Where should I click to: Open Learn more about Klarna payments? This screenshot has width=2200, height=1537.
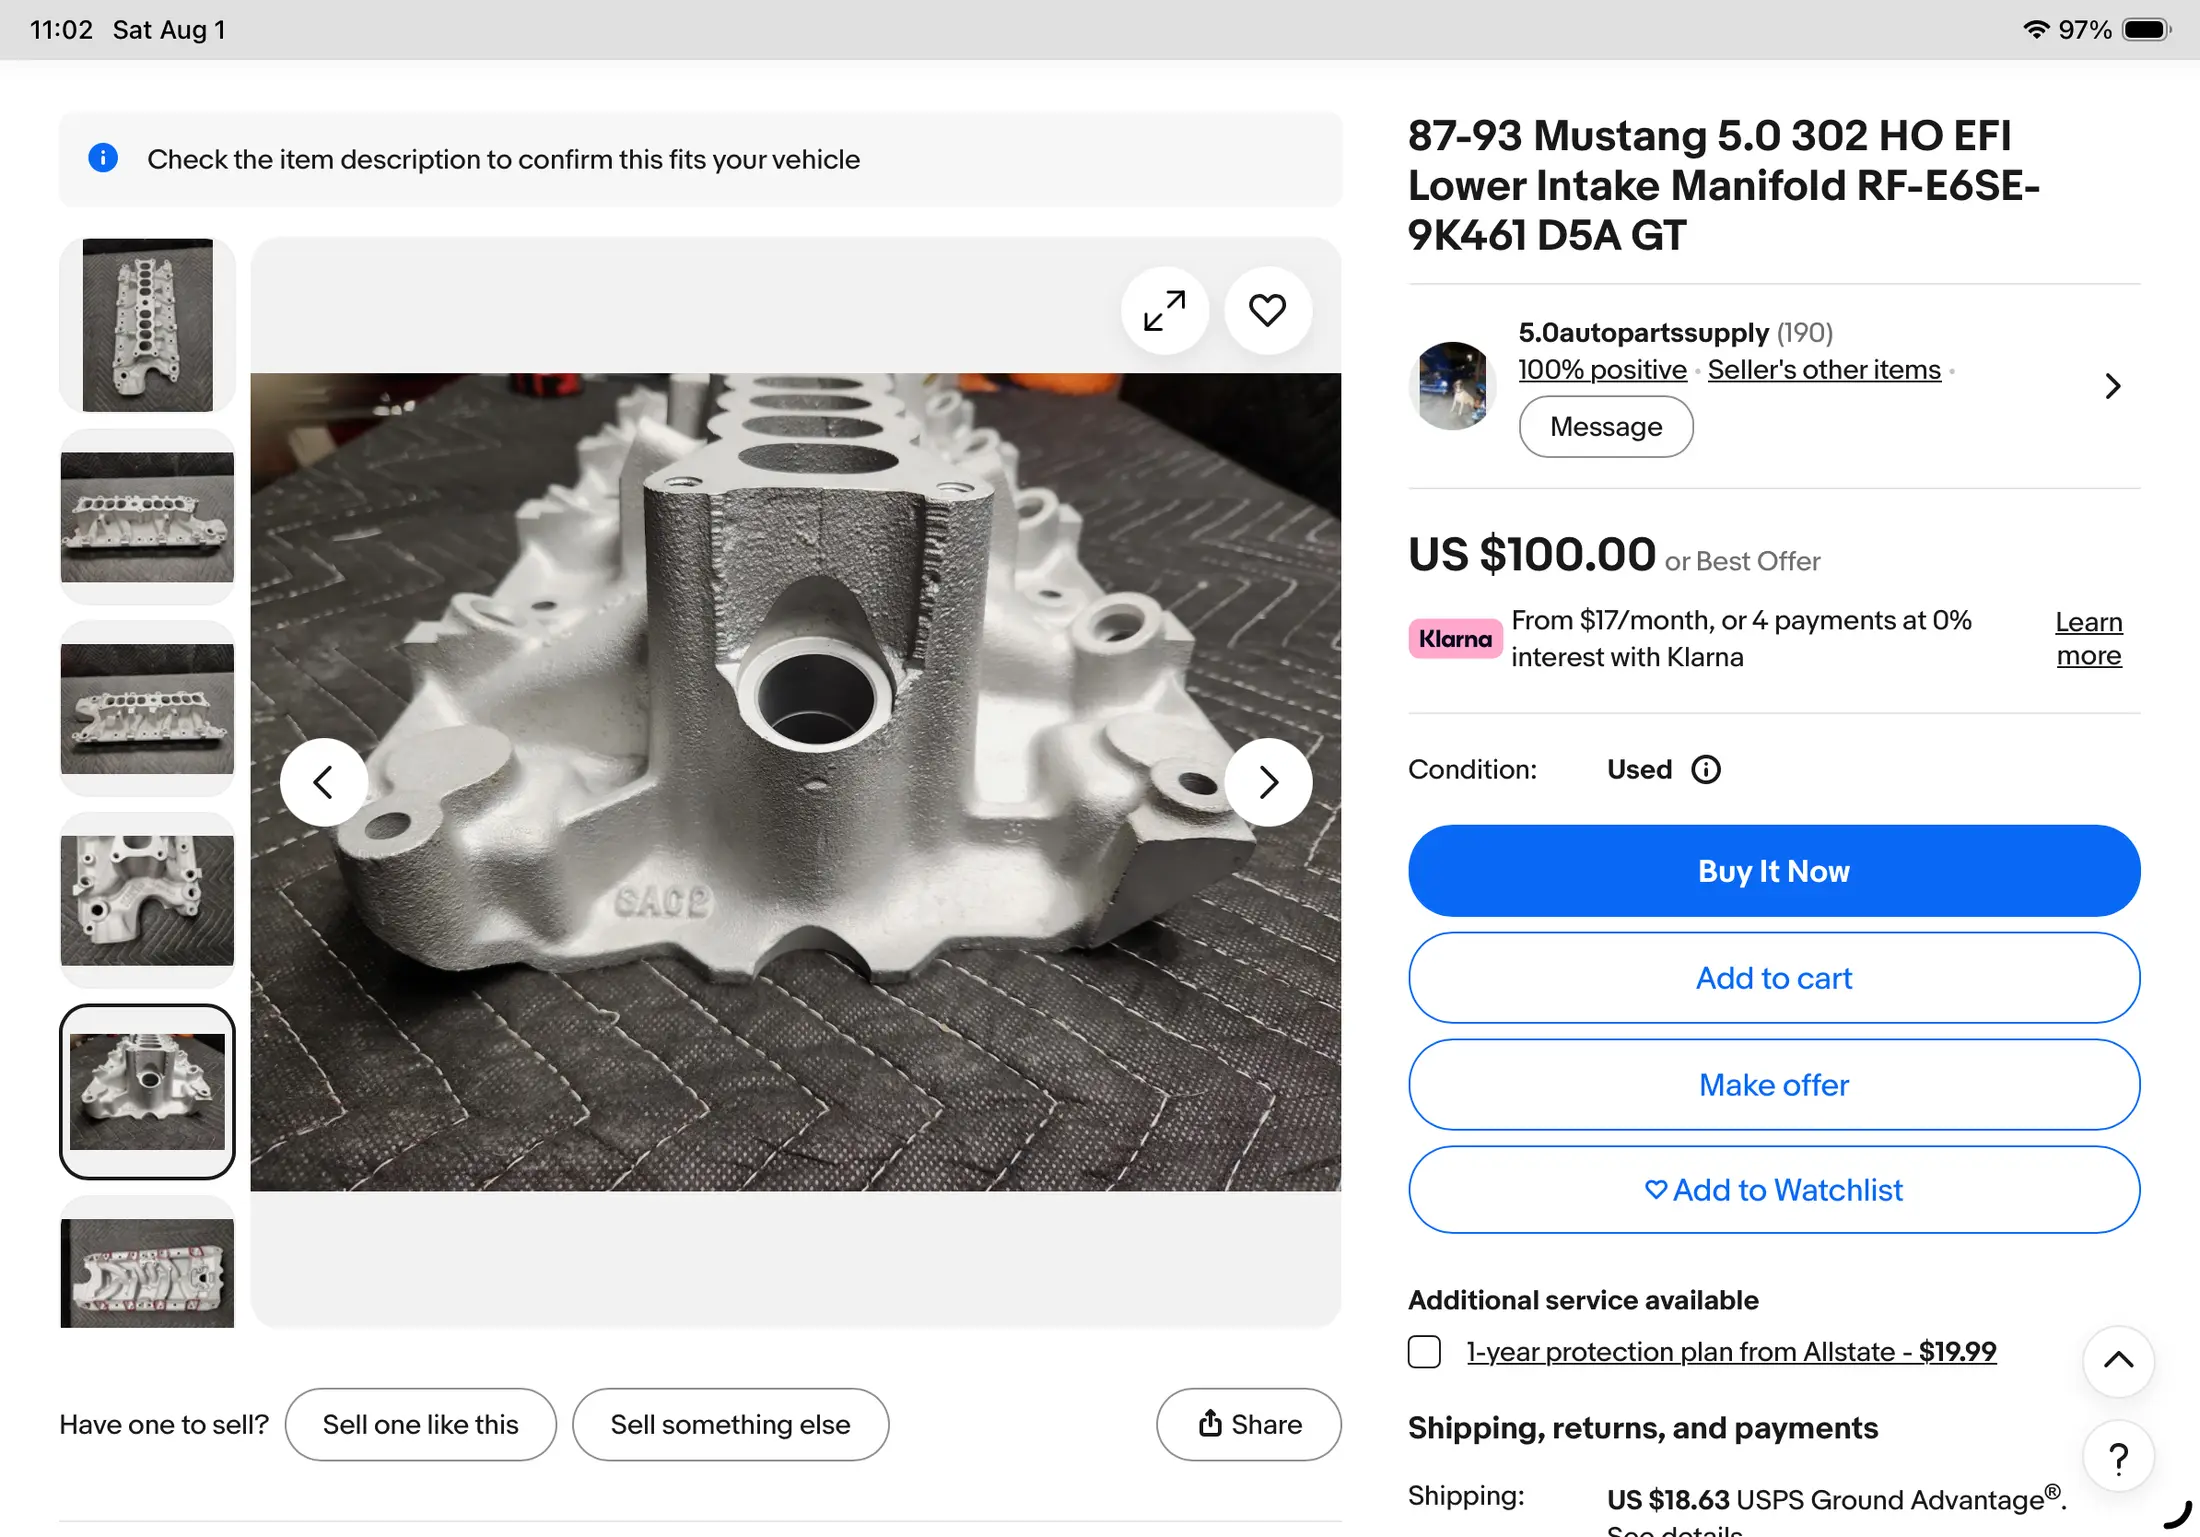coord(2088,638)
